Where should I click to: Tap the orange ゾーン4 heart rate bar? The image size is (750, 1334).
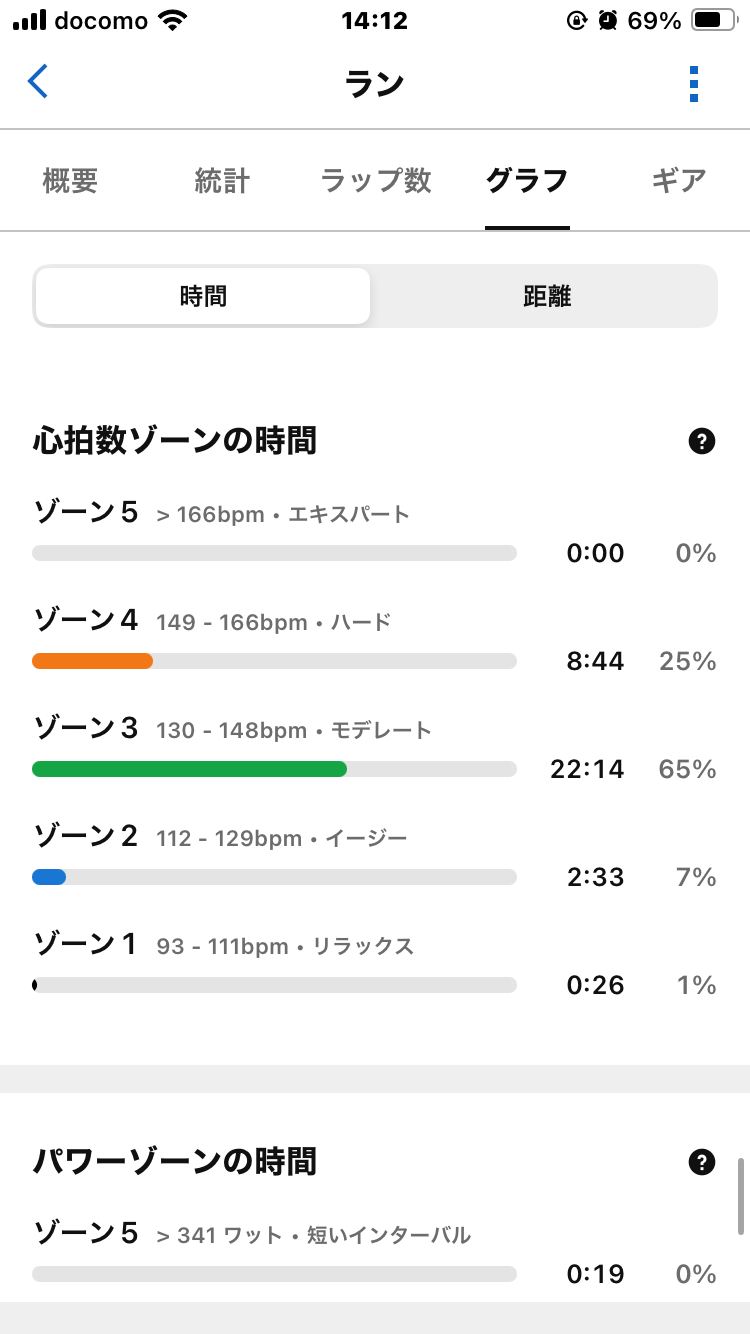click(x=92, y=661)
